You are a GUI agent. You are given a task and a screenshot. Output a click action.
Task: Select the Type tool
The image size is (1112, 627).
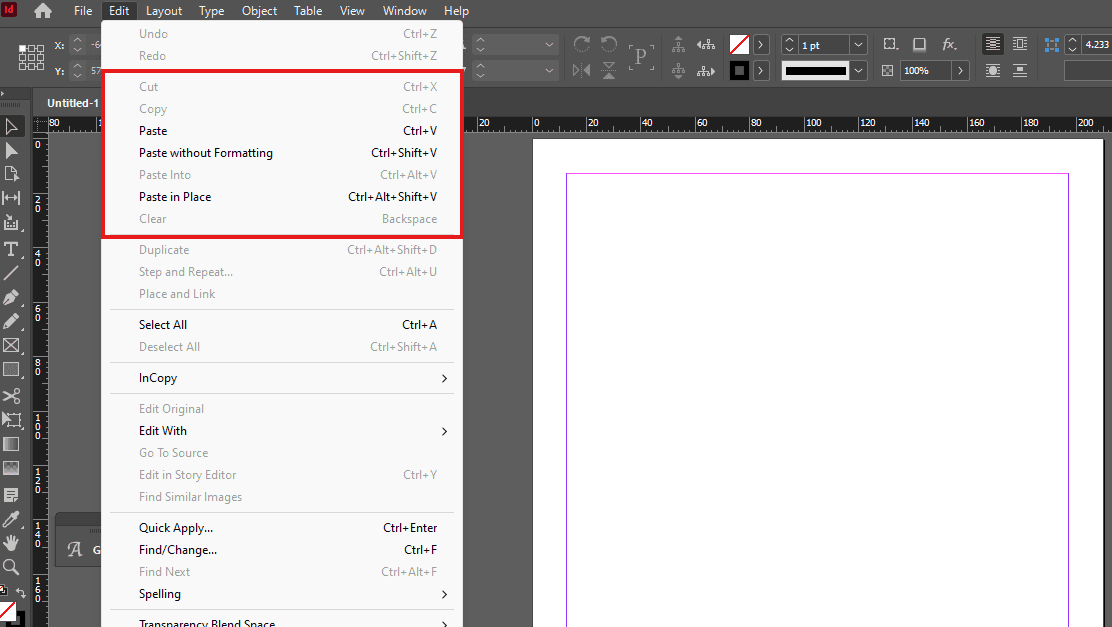(x=12, y=248)
